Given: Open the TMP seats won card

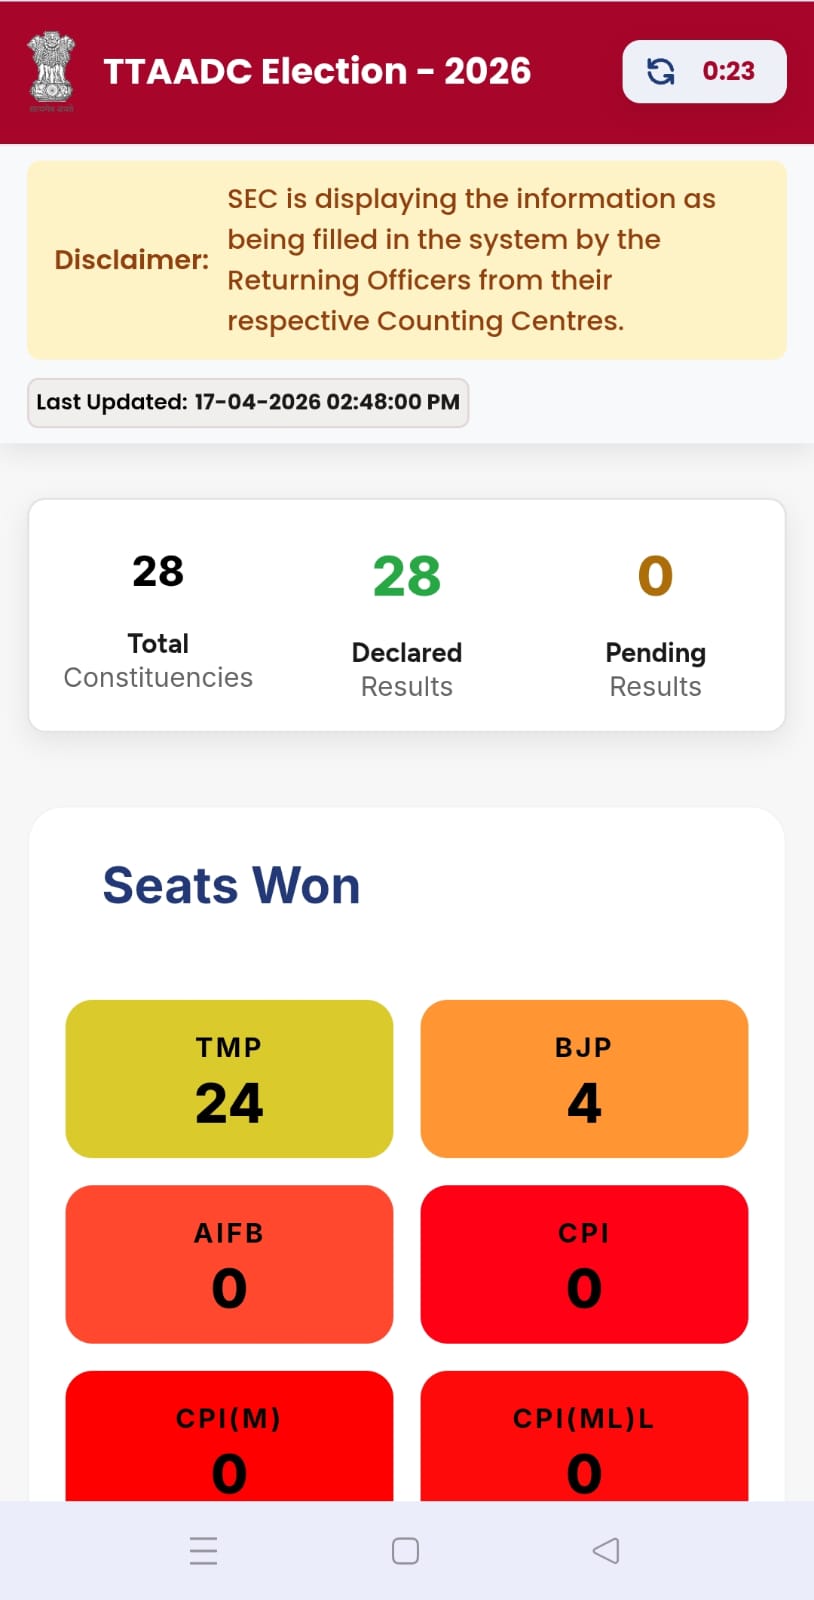Looking at the screenshot, I should (x=229, y=1079).
